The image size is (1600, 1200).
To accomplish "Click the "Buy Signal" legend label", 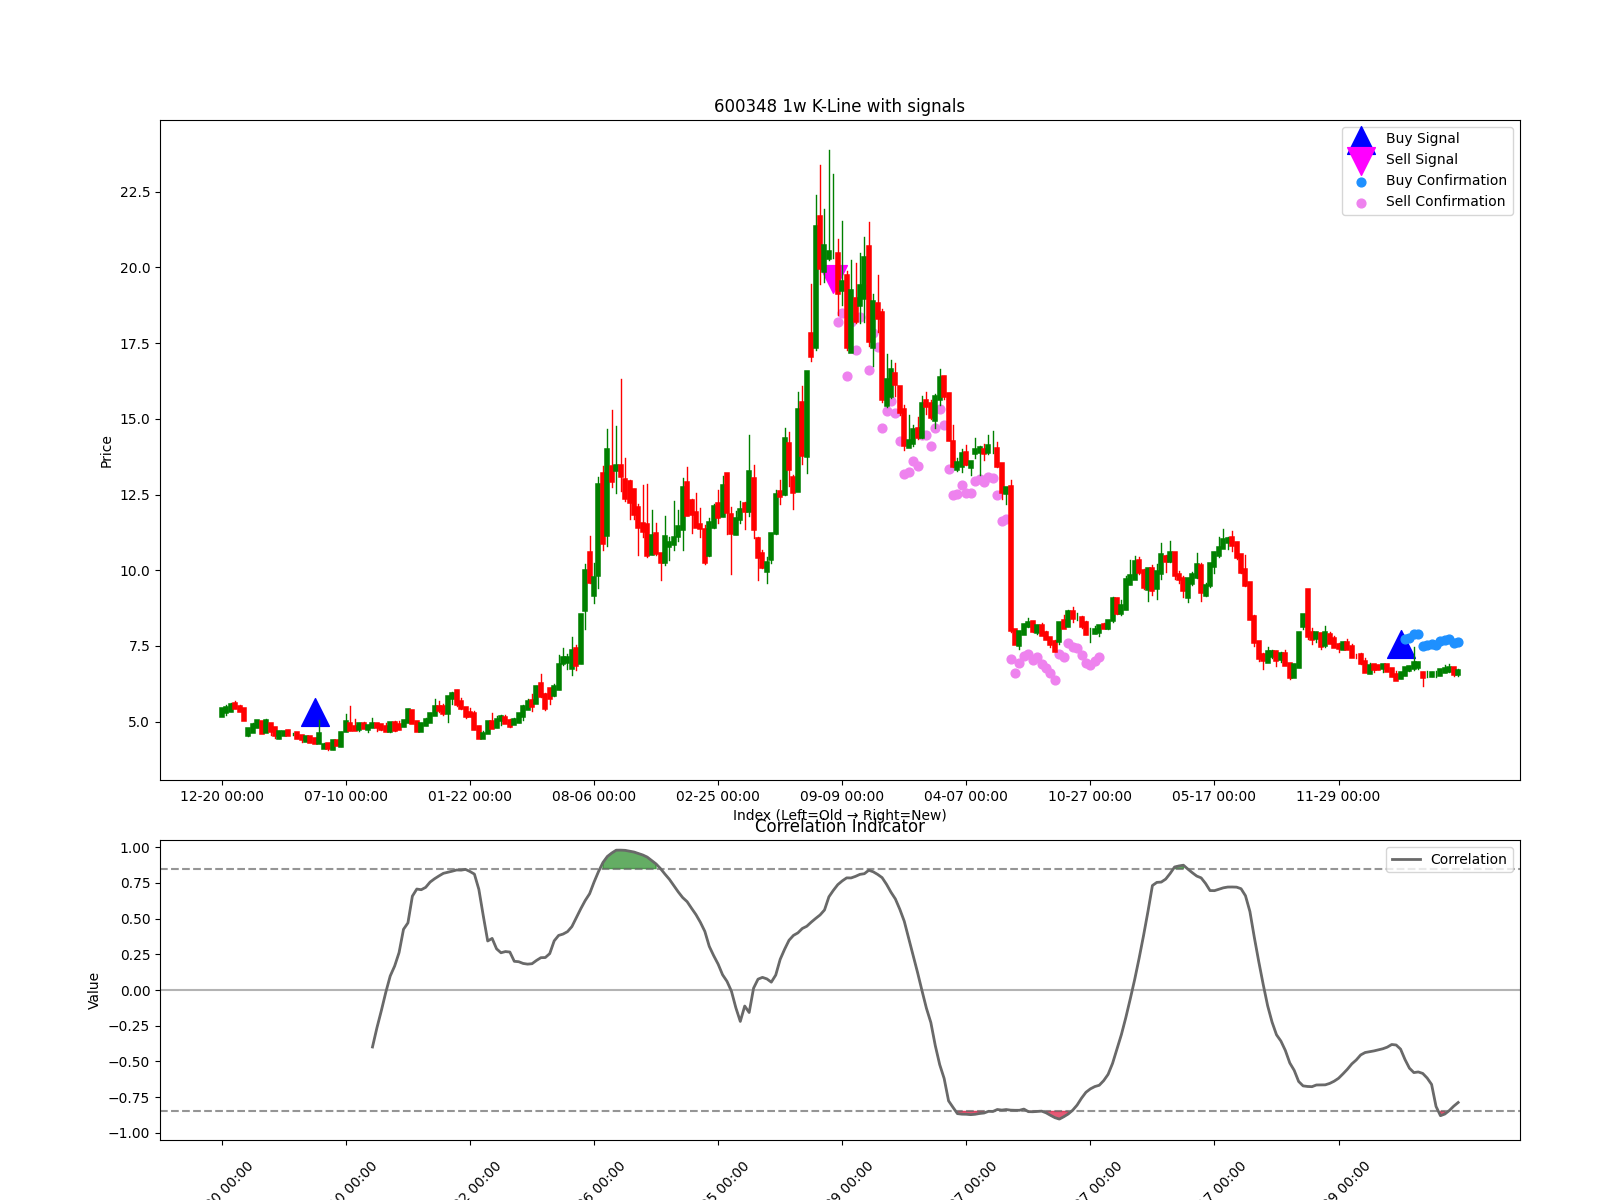I will (1422, 139).
